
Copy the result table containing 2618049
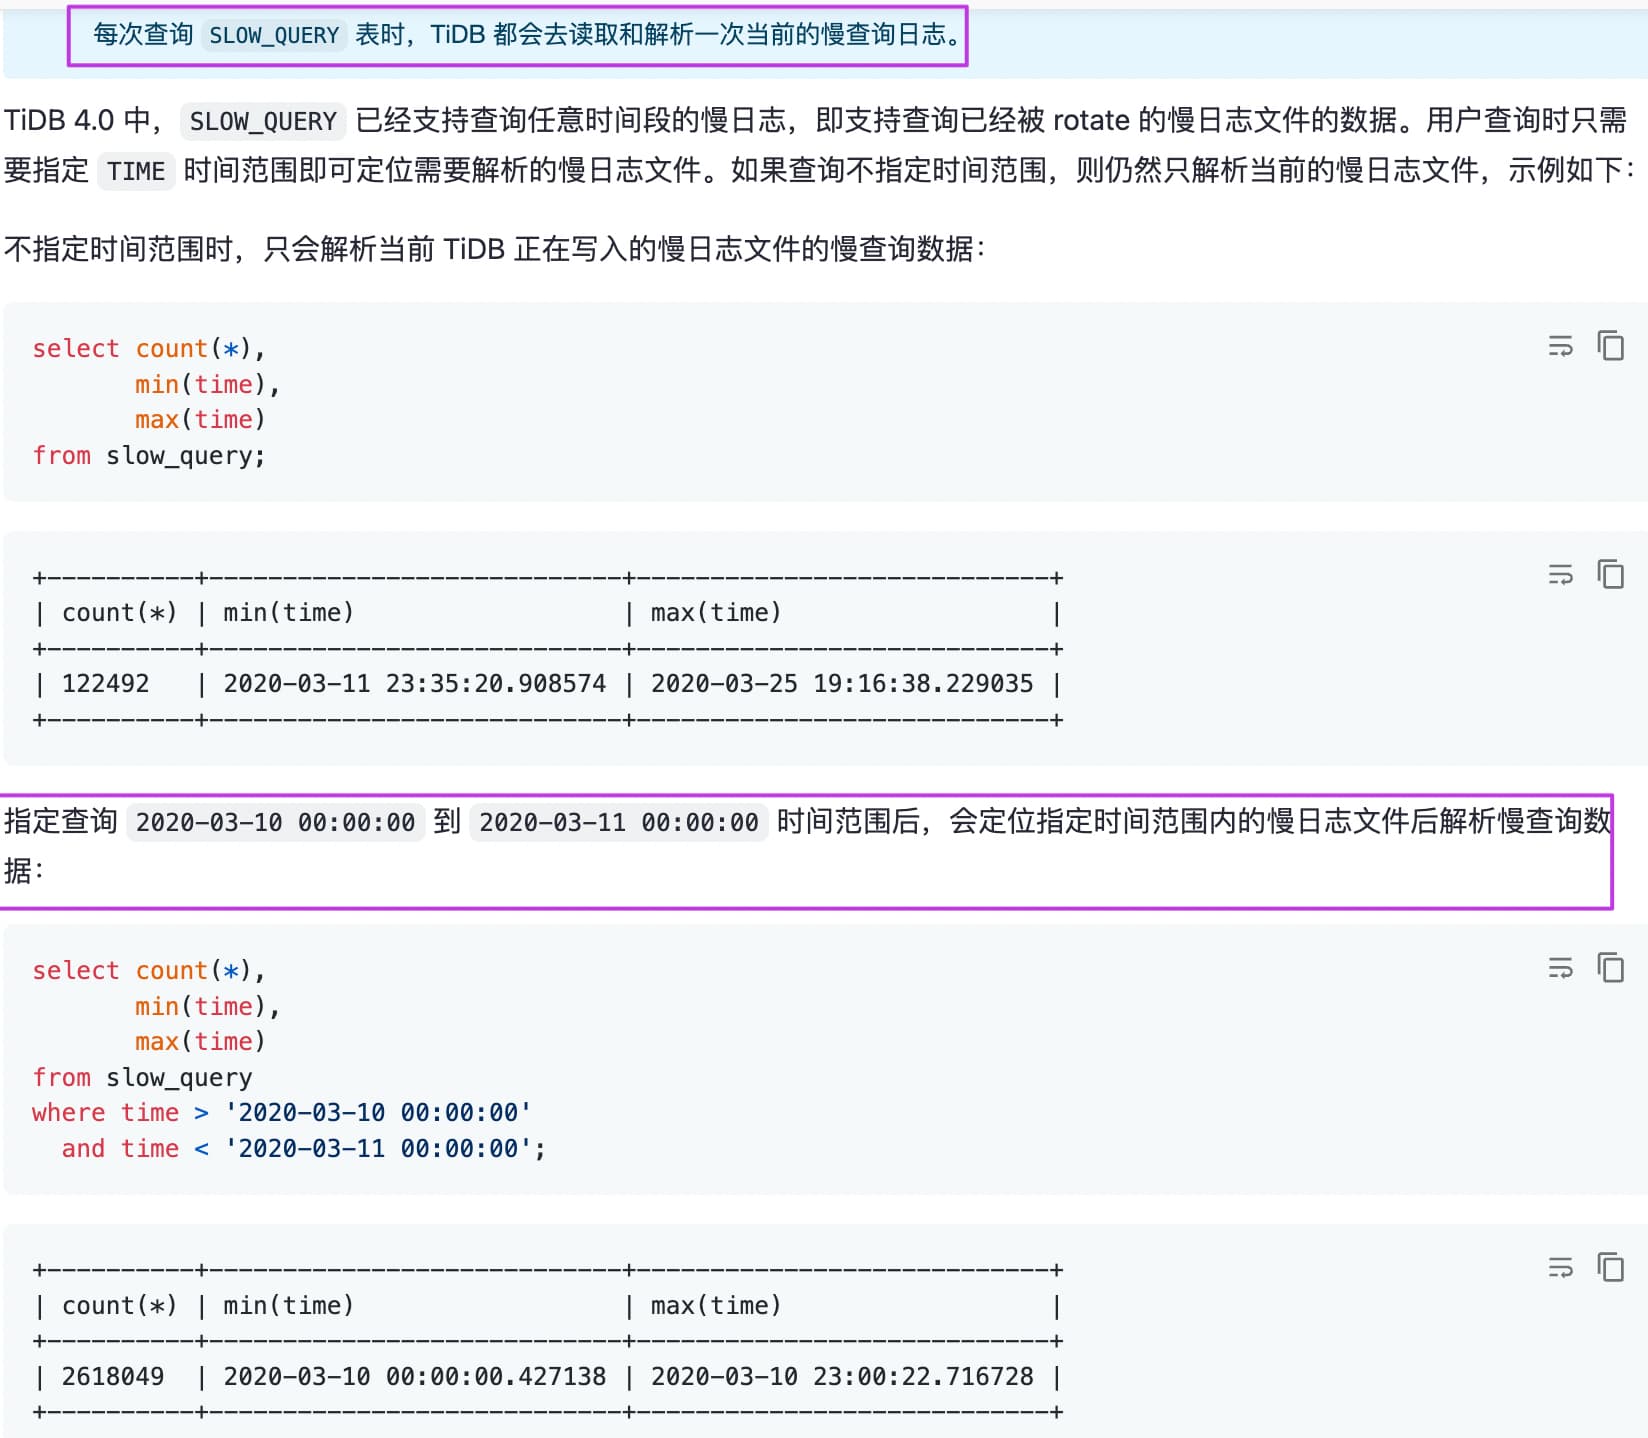tap(1610, 1267)
